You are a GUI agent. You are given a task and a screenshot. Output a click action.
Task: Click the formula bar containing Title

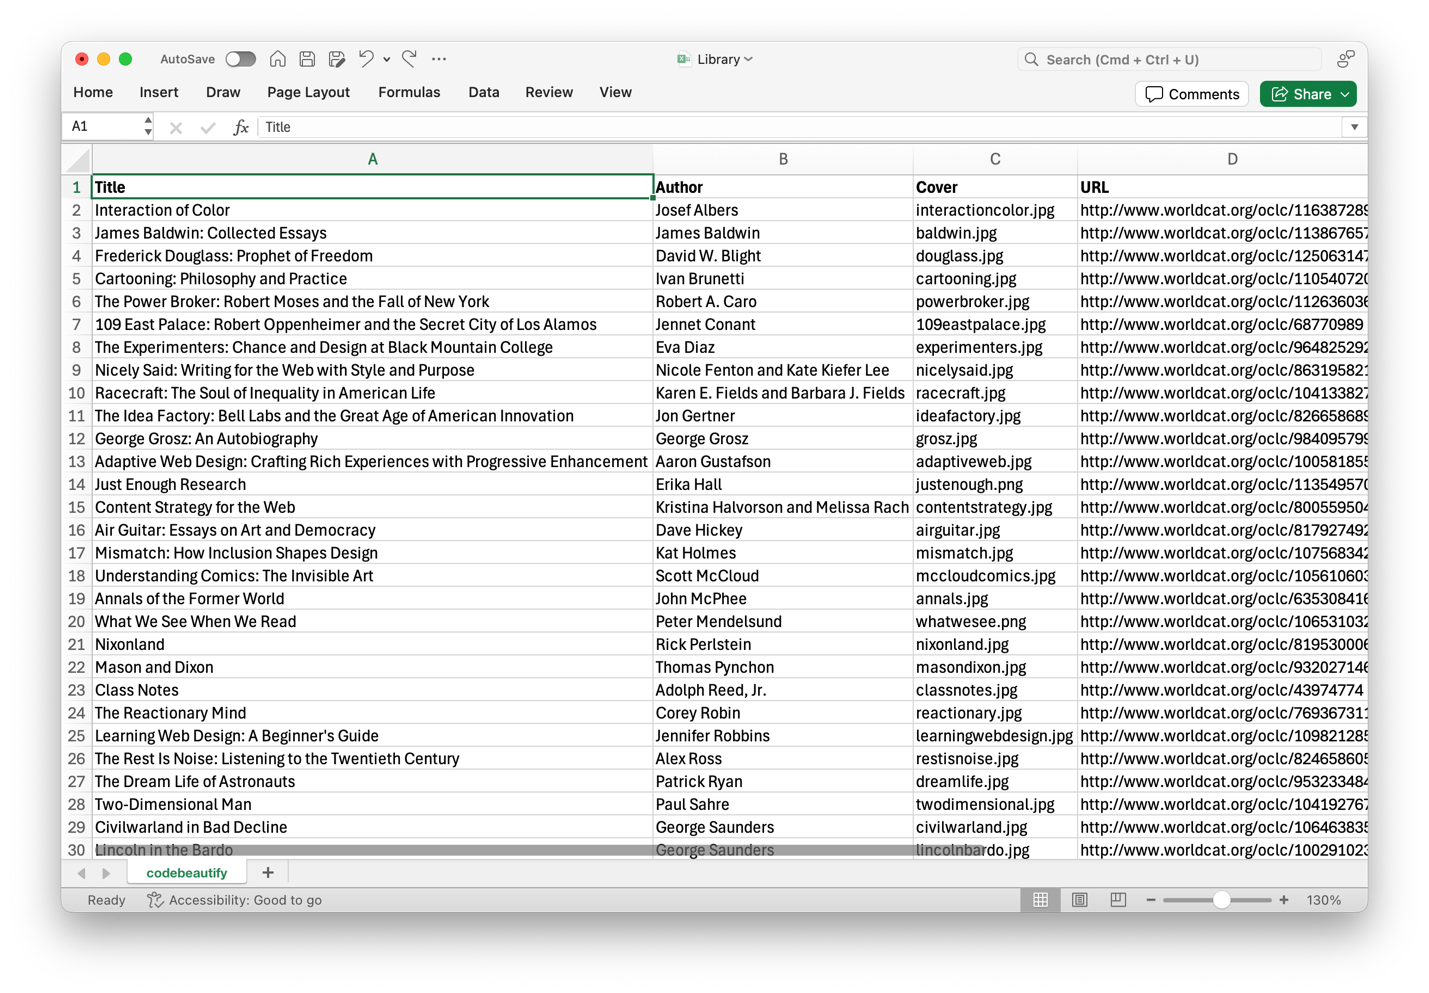pos(800,127)
